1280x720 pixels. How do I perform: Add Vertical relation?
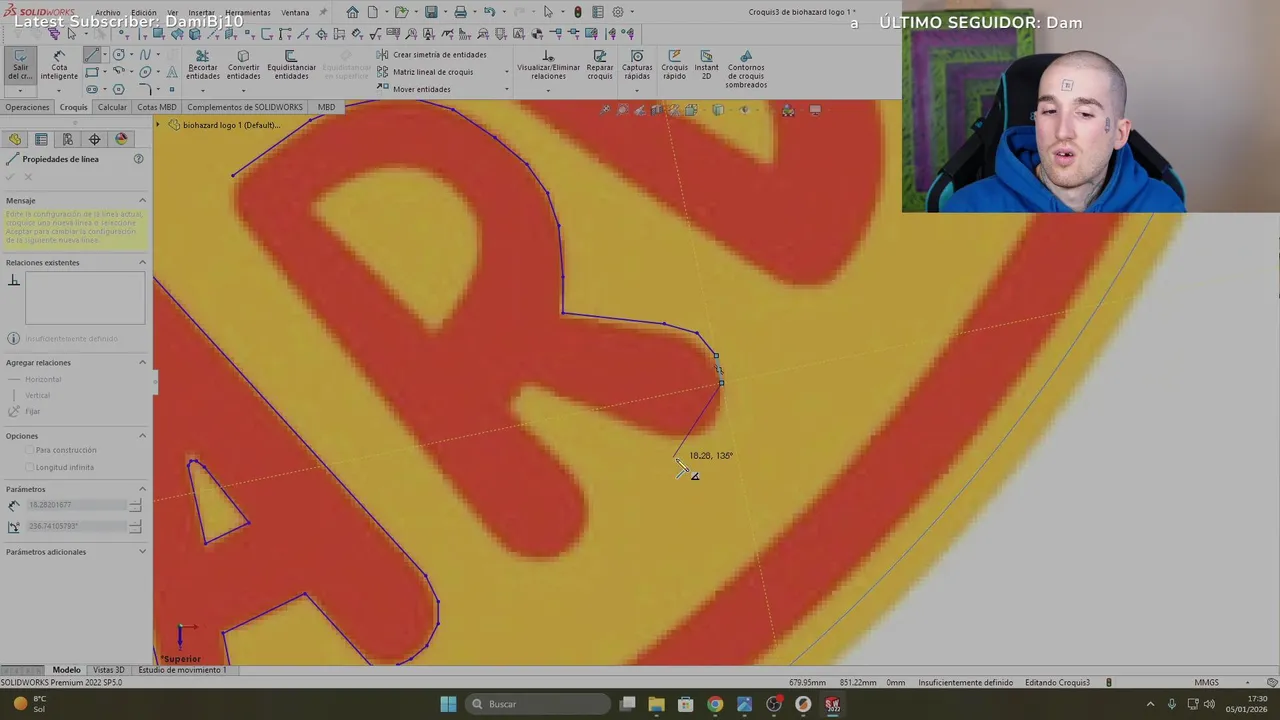37,395
